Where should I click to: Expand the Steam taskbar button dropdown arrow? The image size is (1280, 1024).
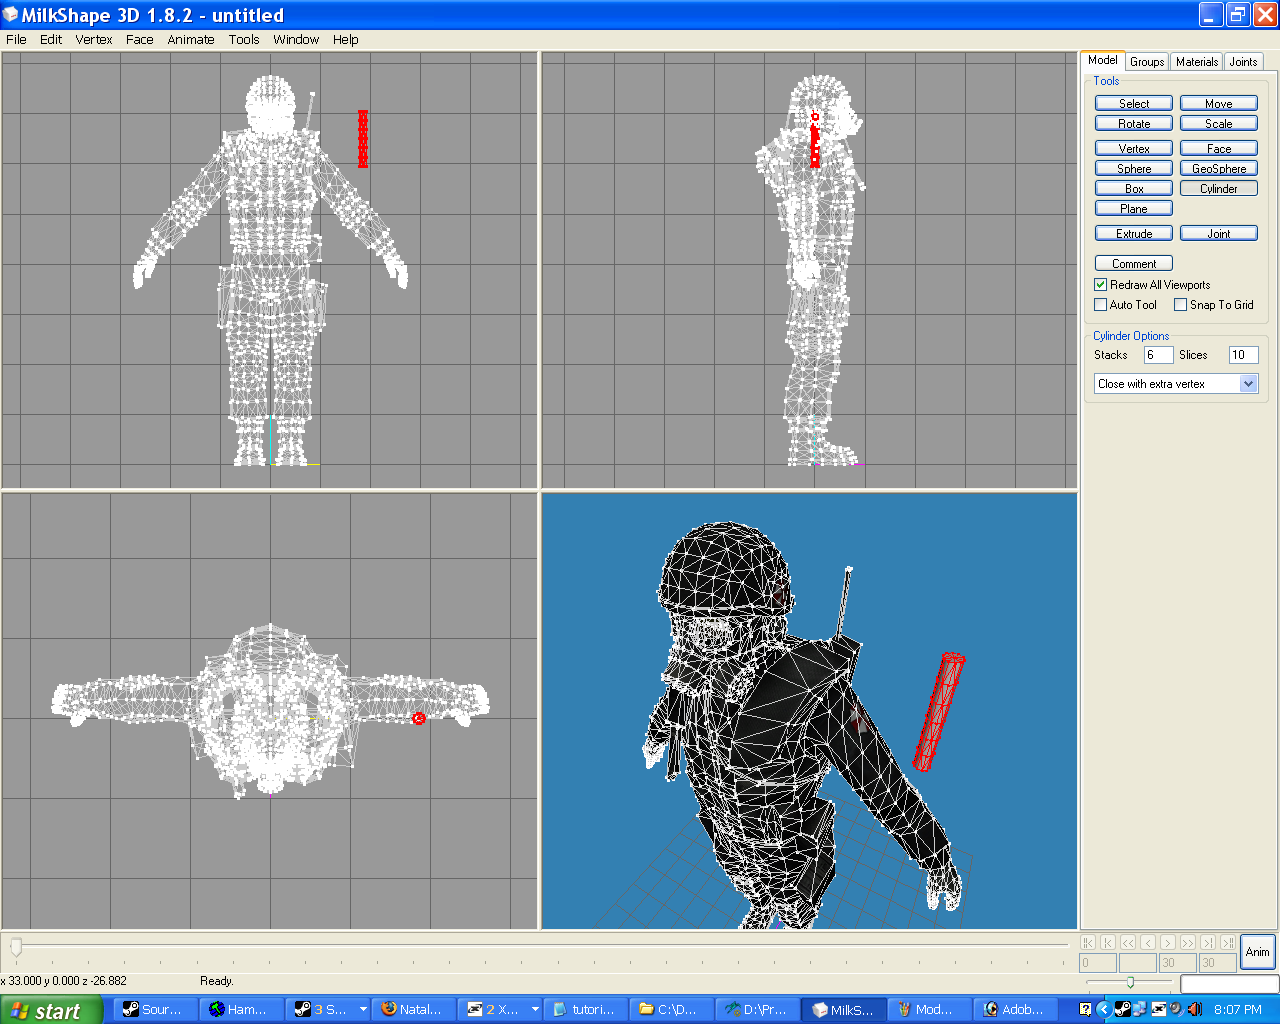click(x=363, y=1008)
